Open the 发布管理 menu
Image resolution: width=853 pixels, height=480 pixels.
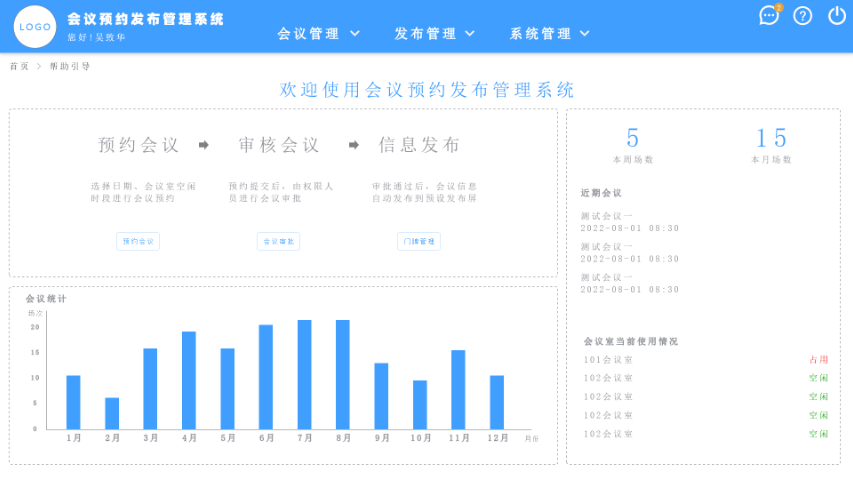click(x=434, y=34)
